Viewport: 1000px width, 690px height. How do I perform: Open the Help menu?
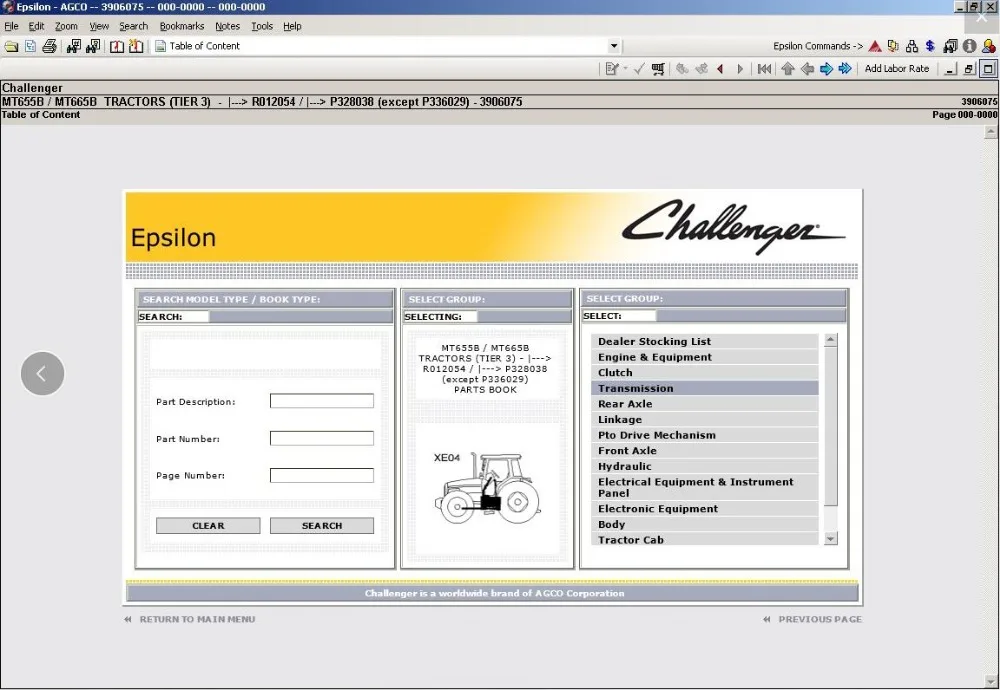[x=292, y=26]
